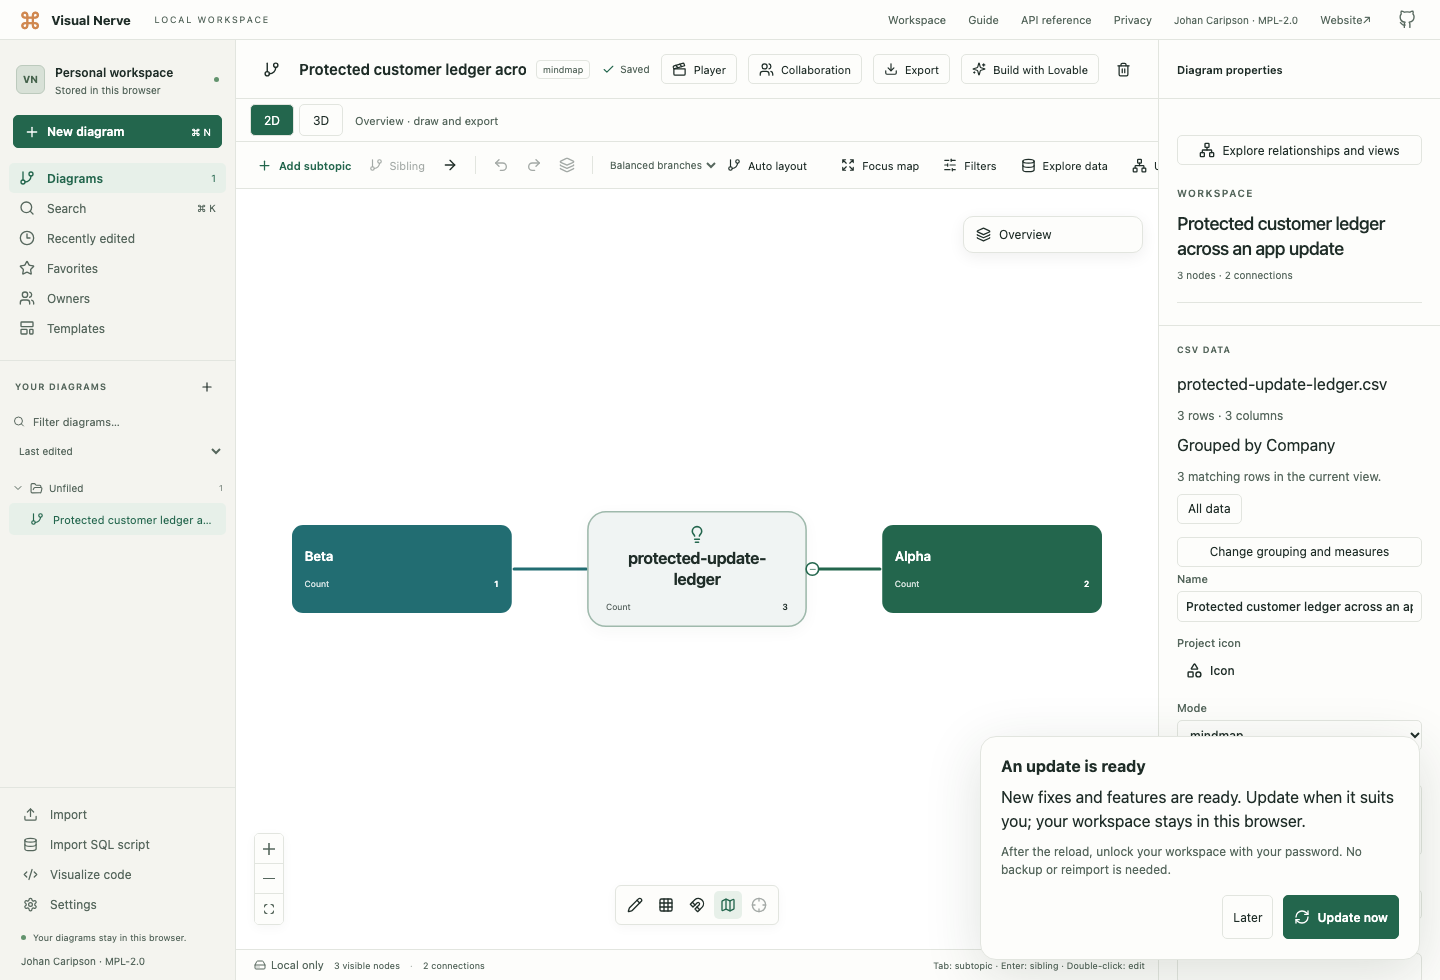Screen dimensions: 1440x980
Task: Click the right arrow next to Sibling
Action: [x=450, y=165]
